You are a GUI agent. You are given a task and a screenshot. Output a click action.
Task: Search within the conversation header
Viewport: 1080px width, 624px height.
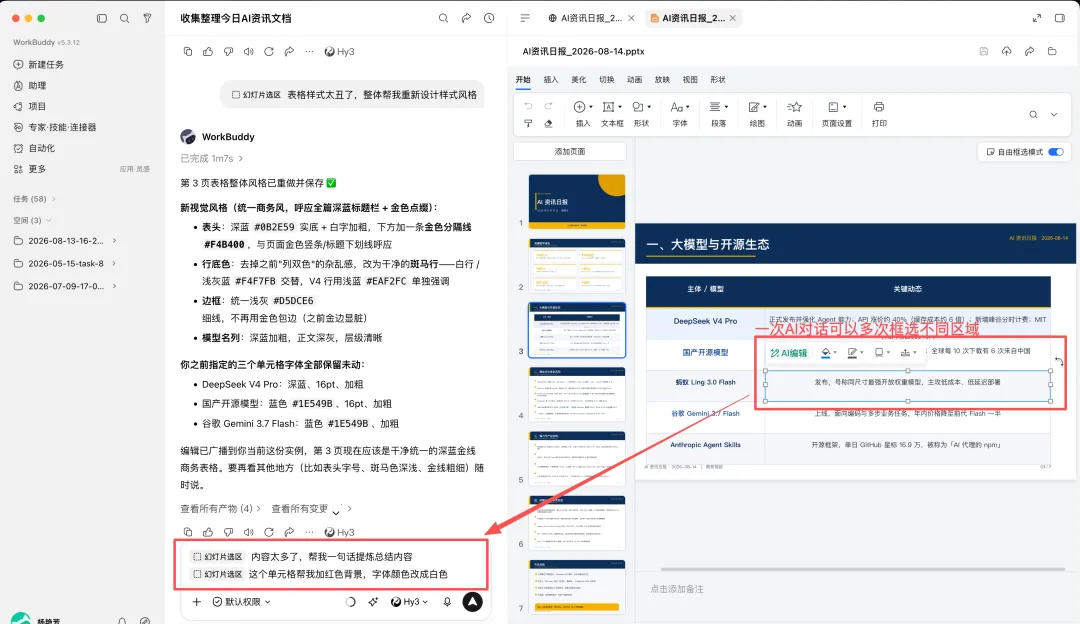point(444,19)
